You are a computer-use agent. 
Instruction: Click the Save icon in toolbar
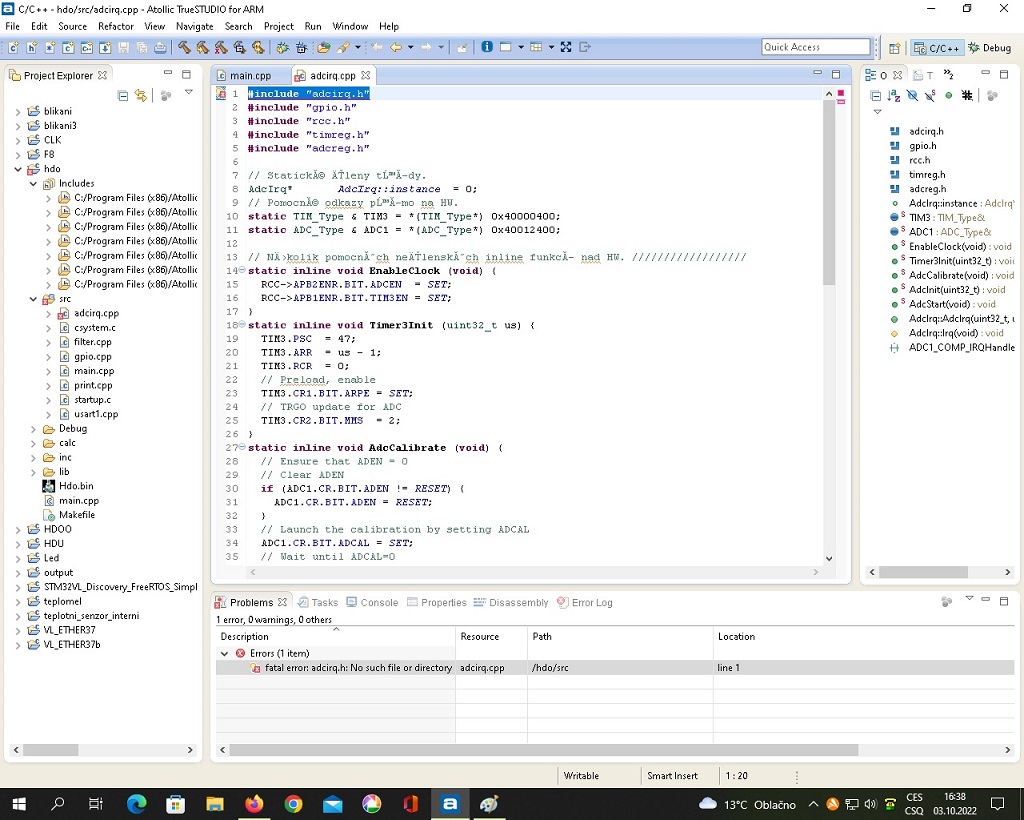coord(123,47)
